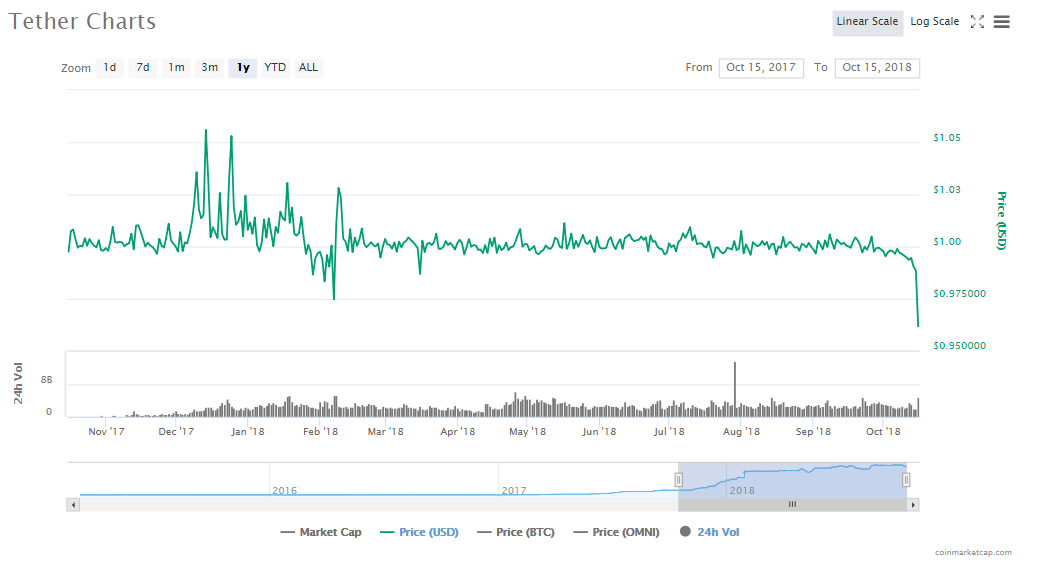1054x570 pixels.
Task: Click the navigator scrollbar thumb
Action: pos(793,504)
